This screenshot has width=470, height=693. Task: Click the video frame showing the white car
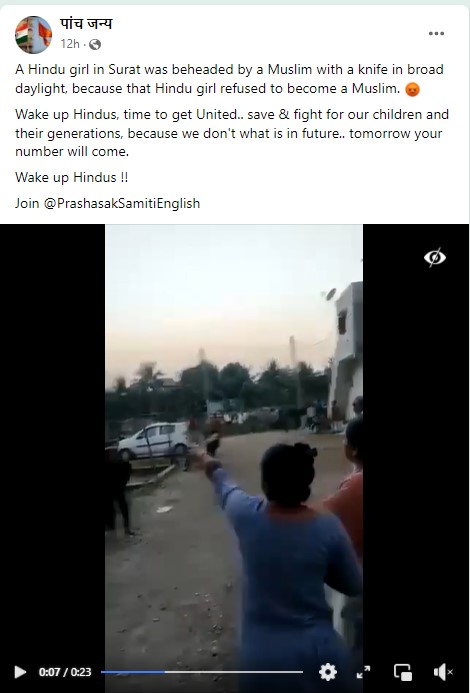point(155,440)
